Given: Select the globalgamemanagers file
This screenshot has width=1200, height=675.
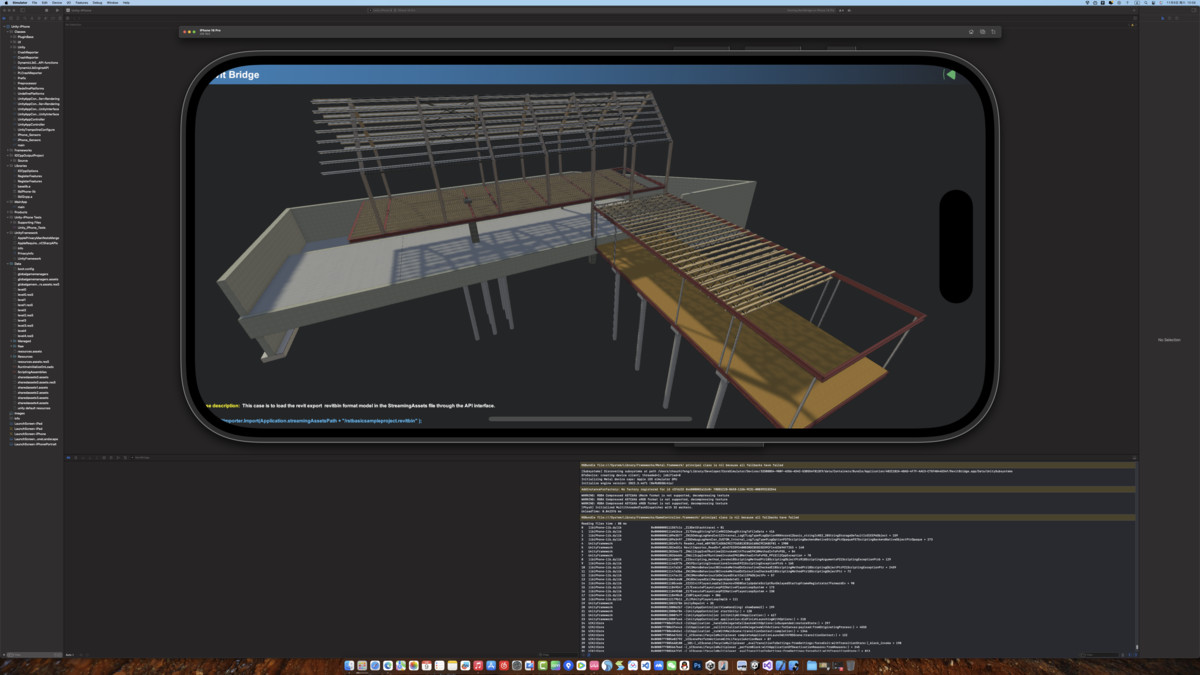Looking at the screenshot, I should click(x=32, y=274).
